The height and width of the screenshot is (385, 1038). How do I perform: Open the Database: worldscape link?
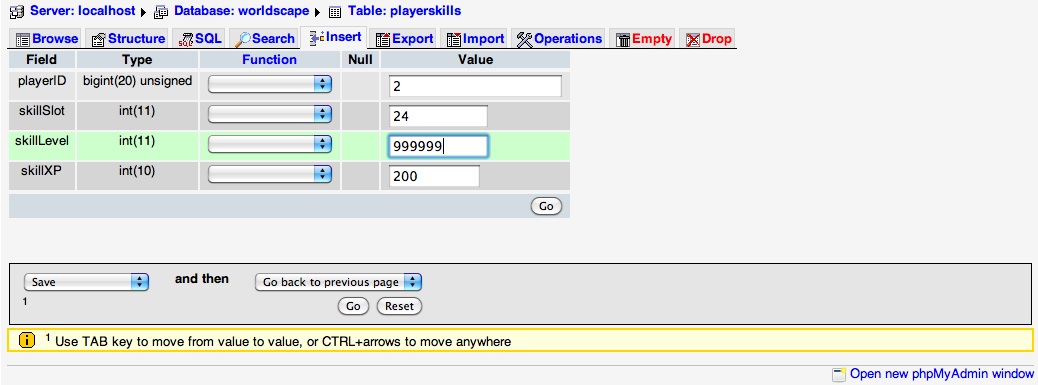(x=242, y=11)
